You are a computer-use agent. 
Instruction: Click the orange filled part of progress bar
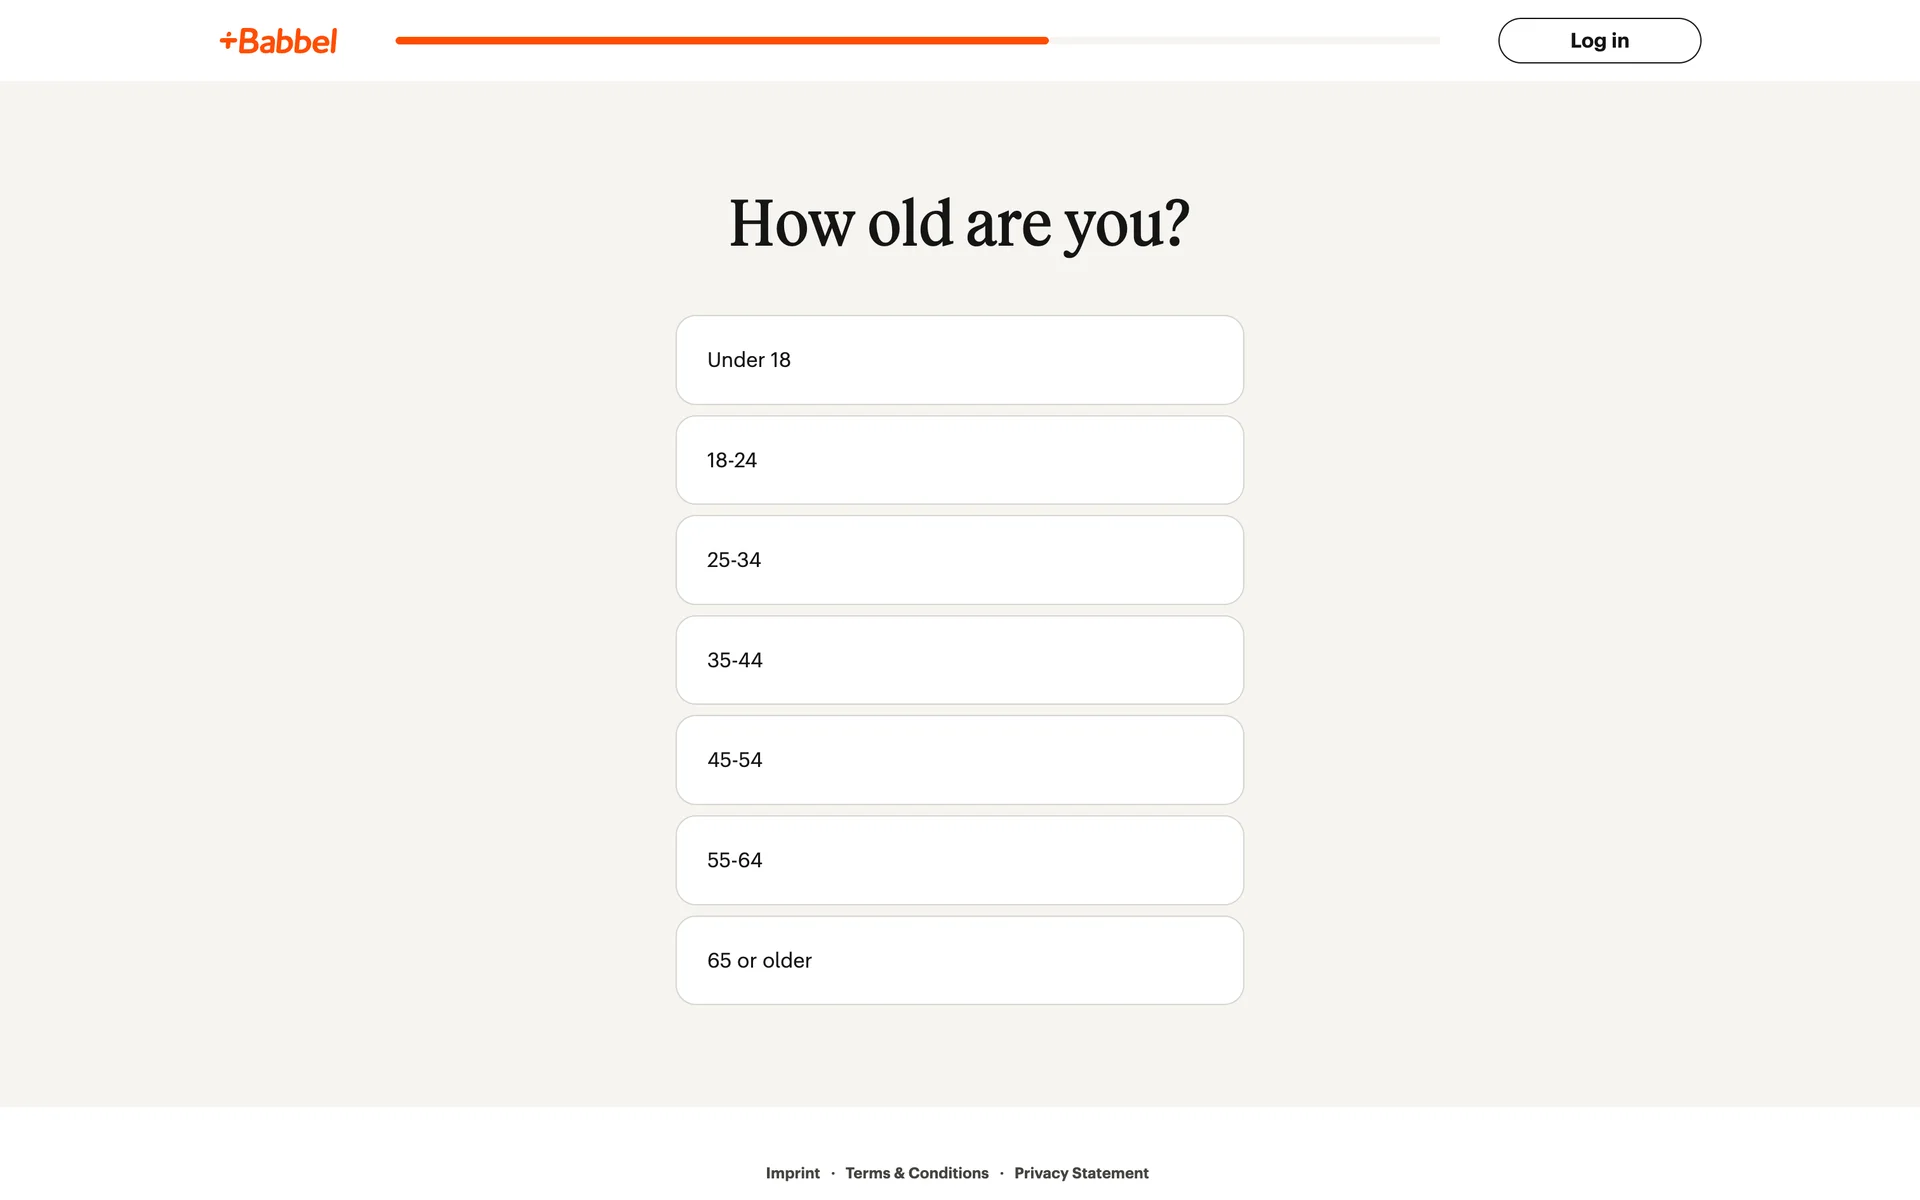[x=720, y=41]
